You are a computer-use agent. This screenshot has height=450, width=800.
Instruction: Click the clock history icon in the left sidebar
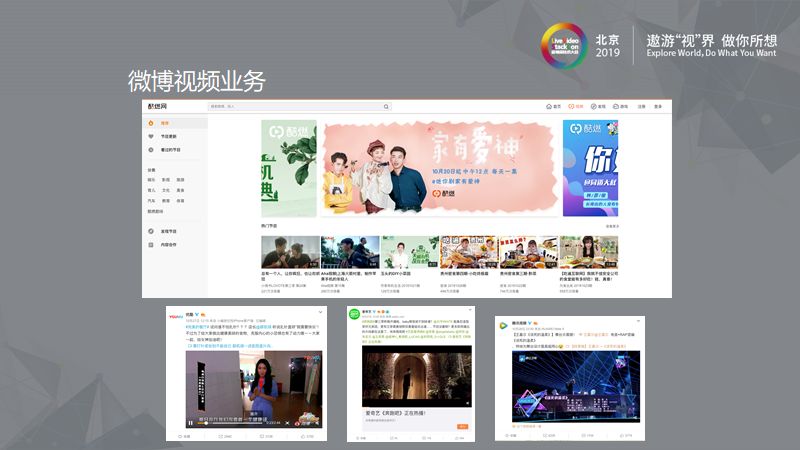[x=151, y=150]
